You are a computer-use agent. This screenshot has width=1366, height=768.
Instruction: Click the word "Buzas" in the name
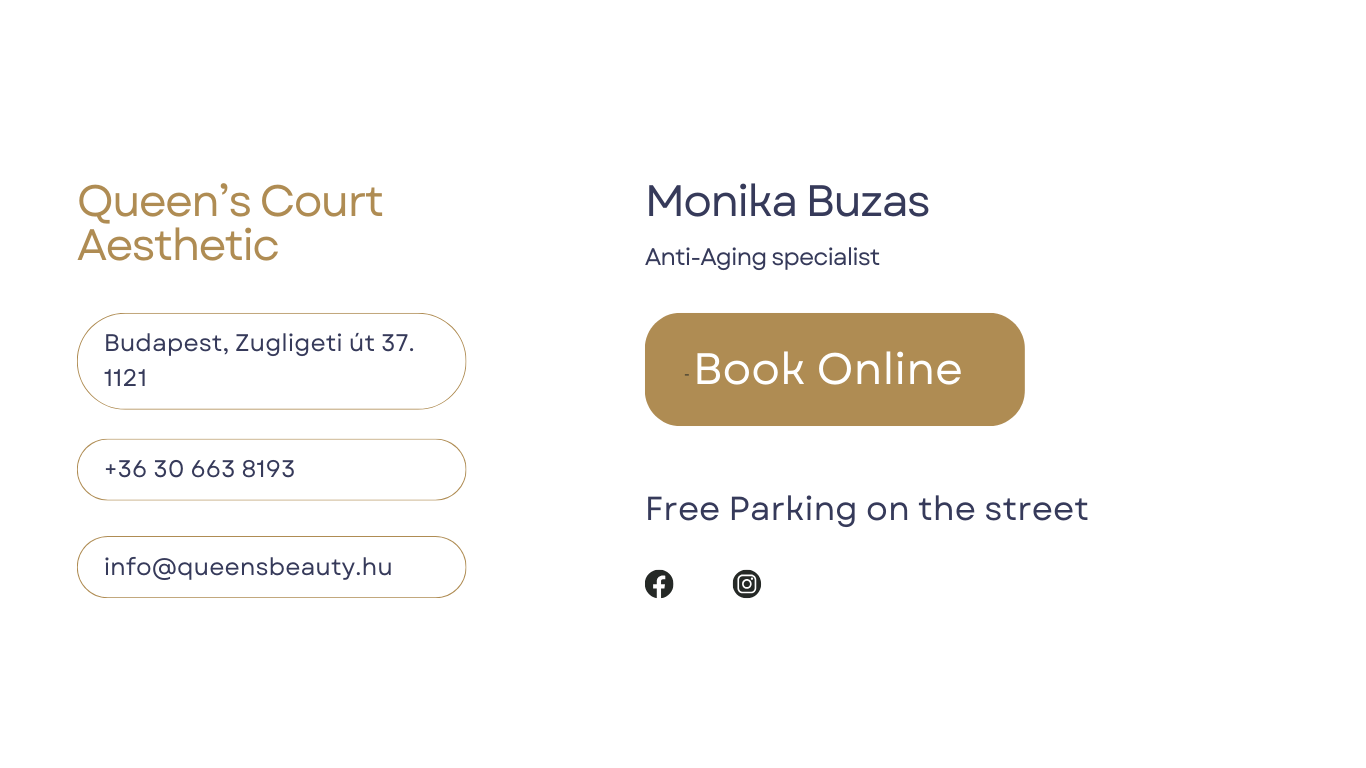869,201
